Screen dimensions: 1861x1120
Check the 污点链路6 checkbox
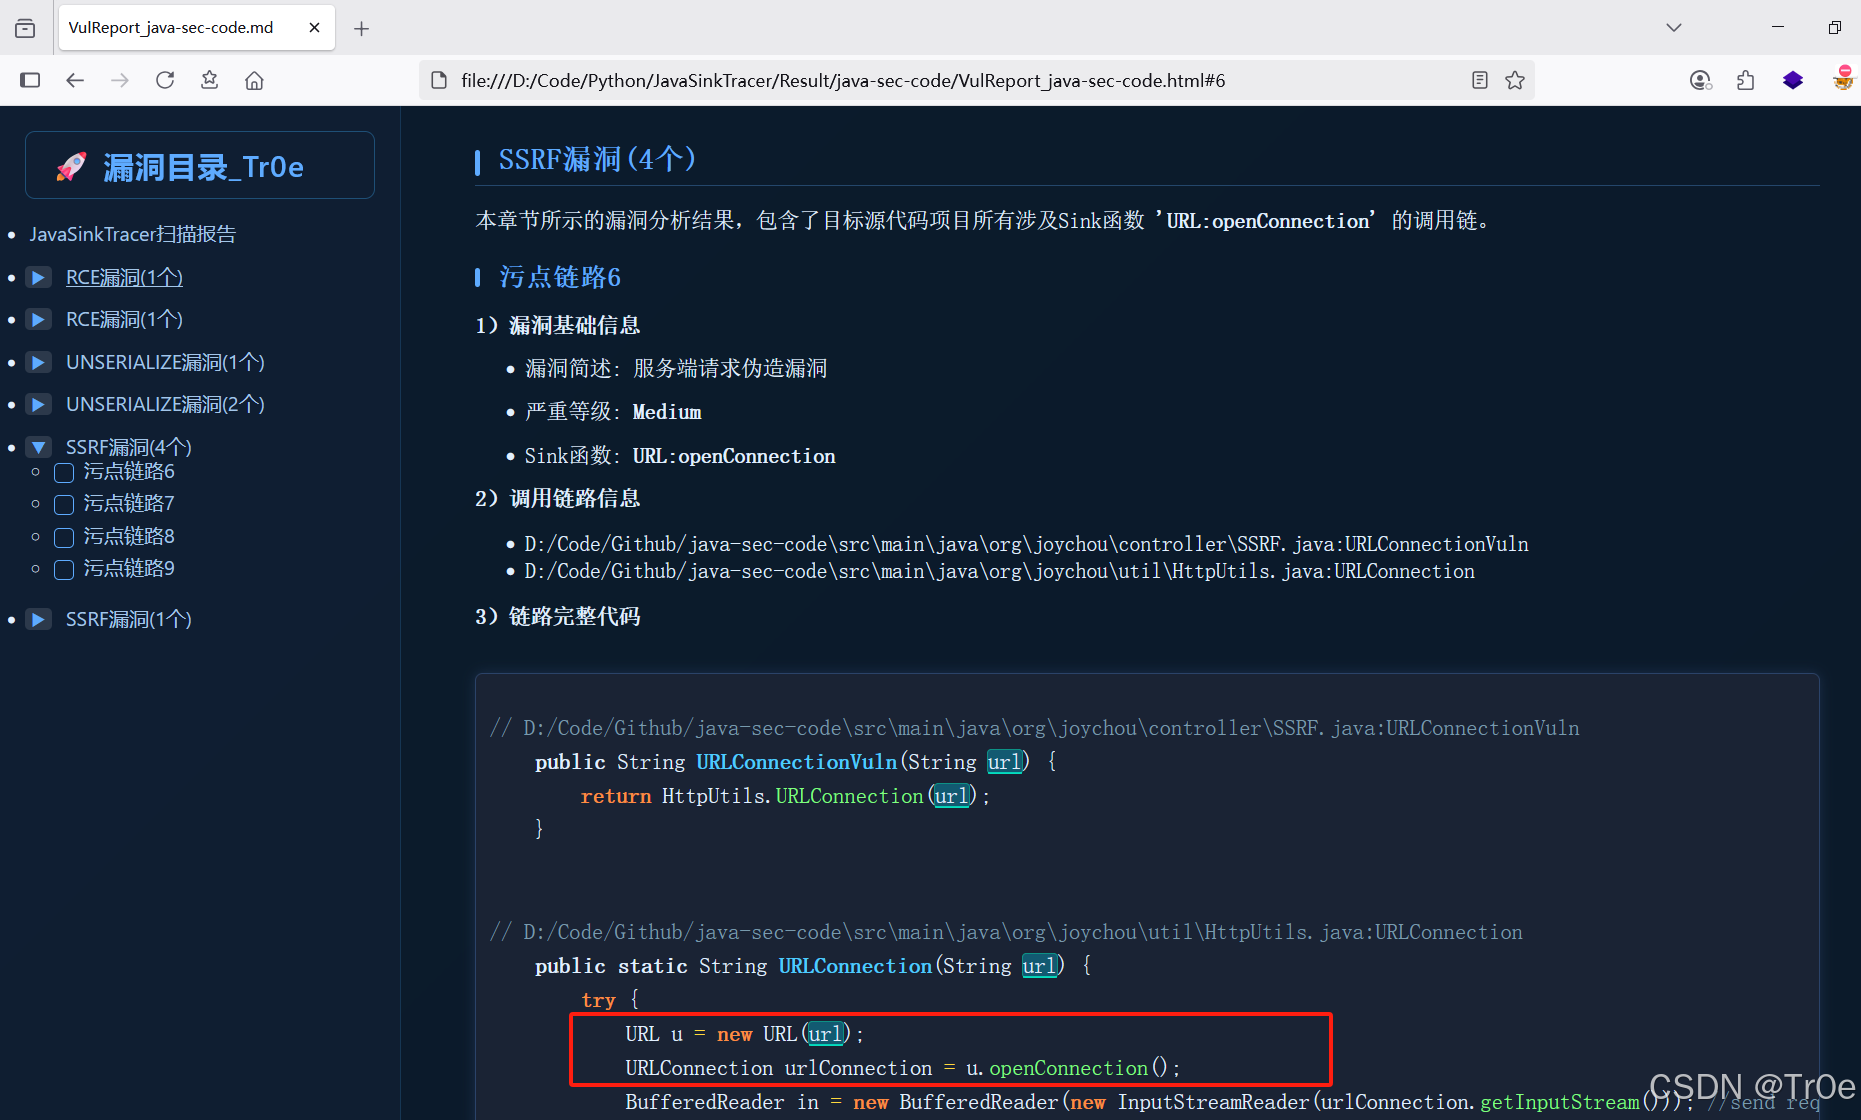63,472
